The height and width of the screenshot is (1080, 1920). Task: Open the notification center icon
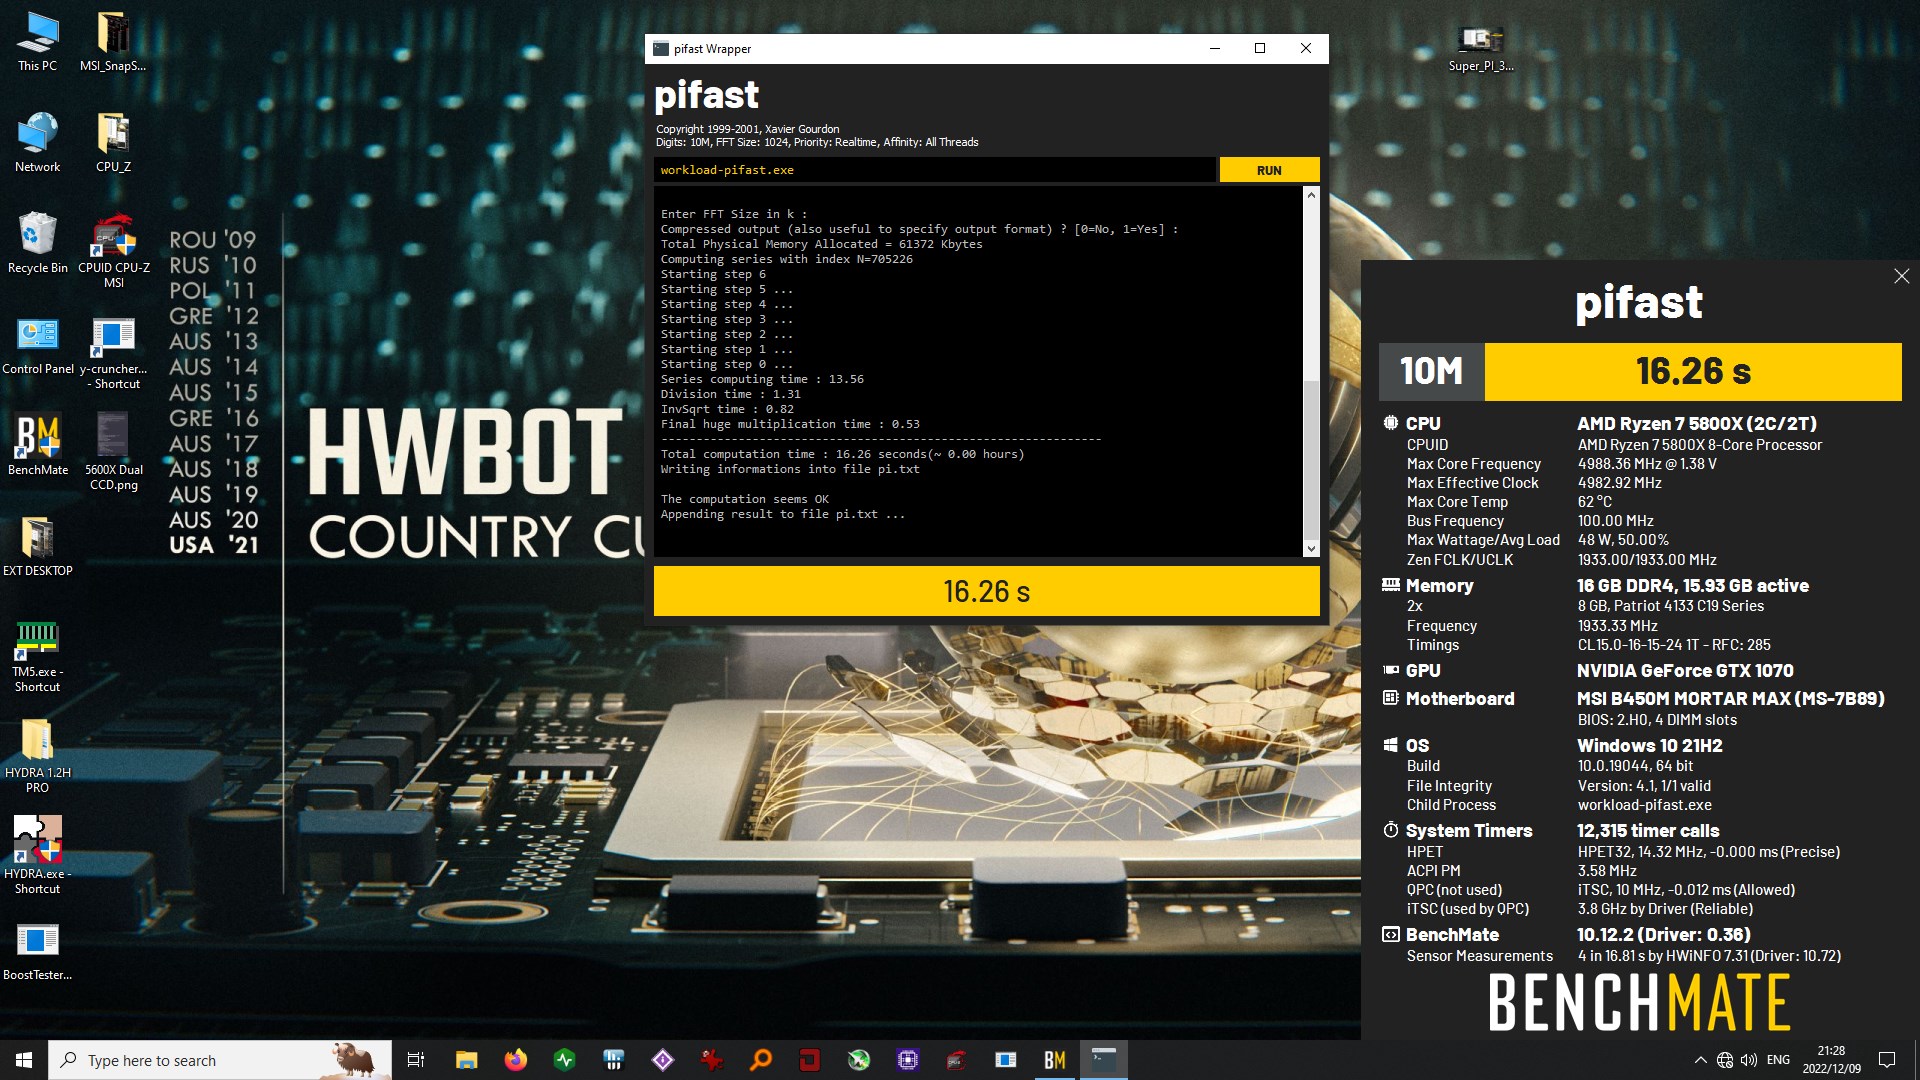click(x=1887, y=1060)
